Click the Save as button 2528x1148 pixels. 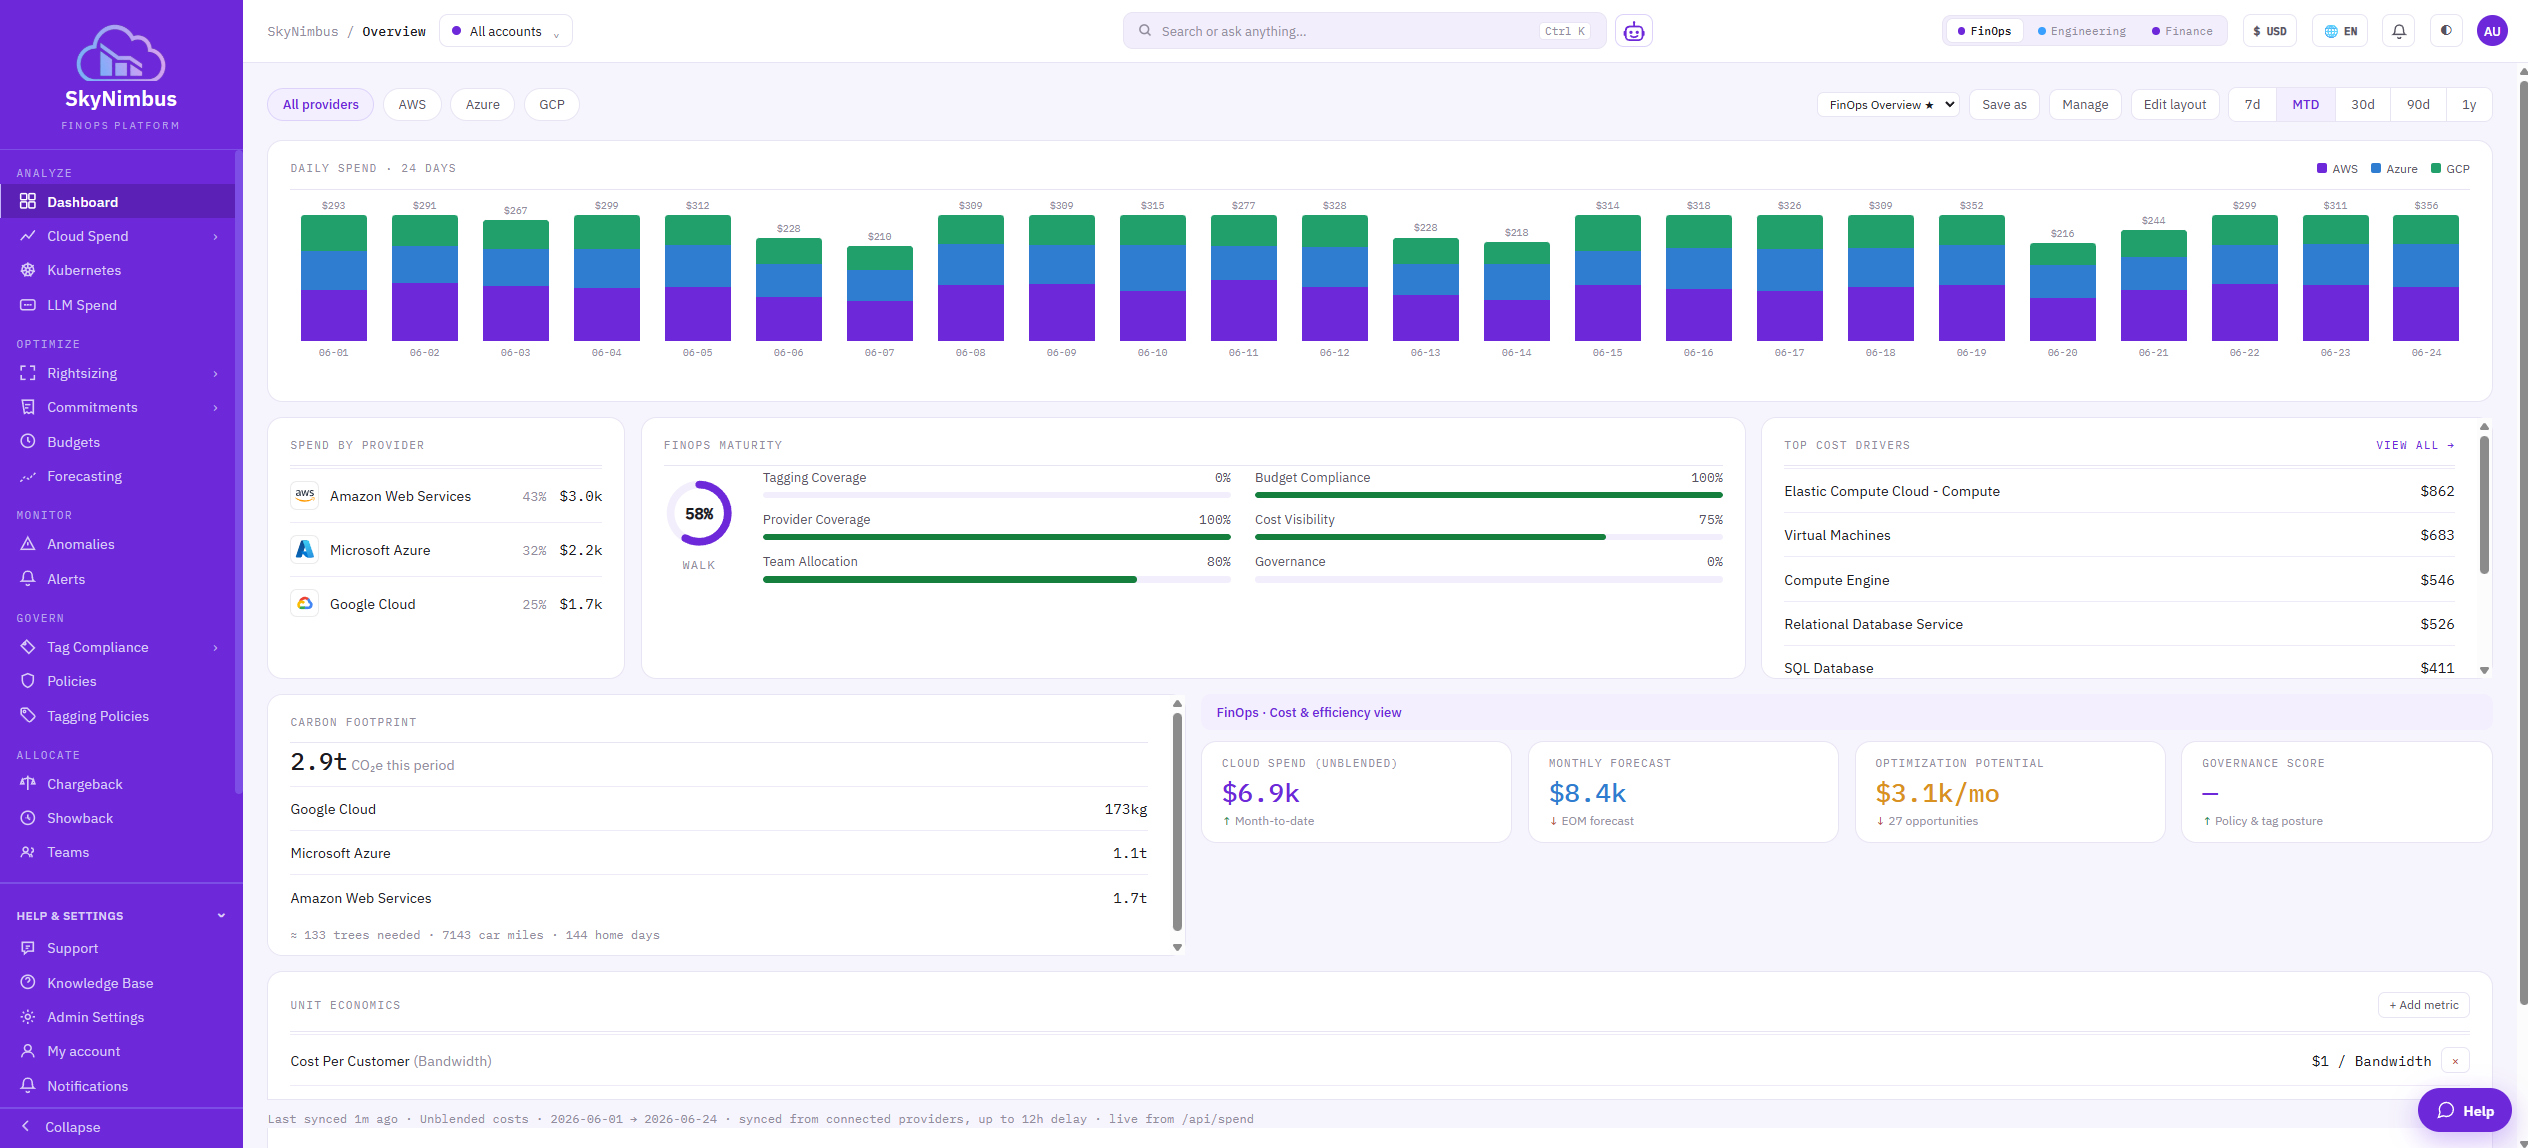2004,104
